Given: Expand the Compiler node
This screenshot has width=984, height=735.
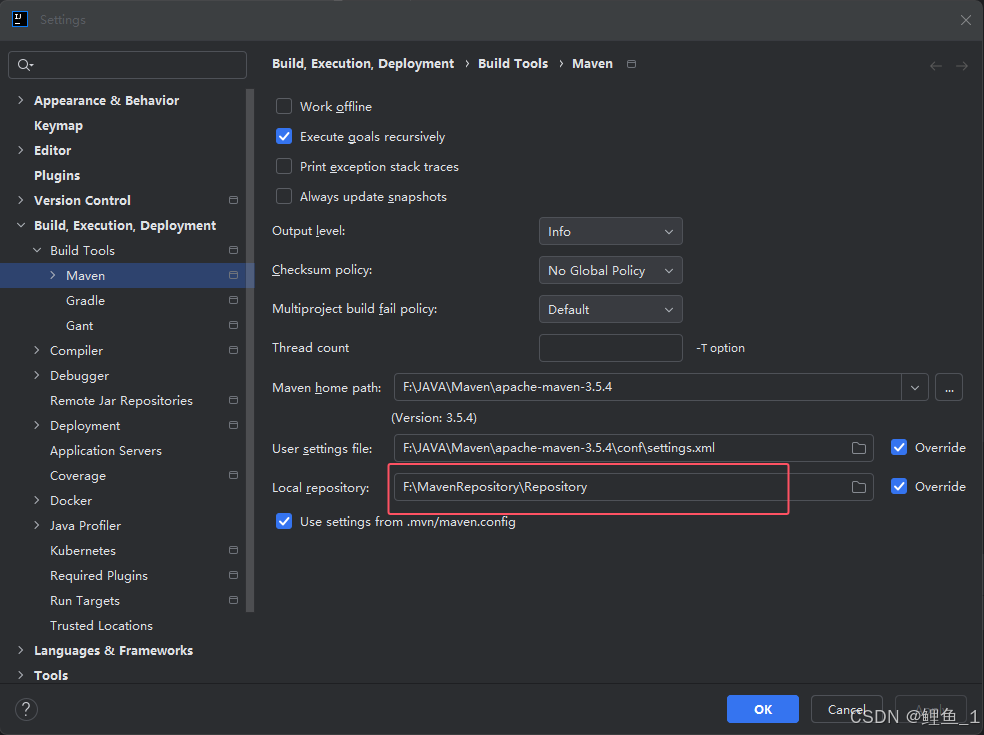Looking at the screenshot, I should coord(37,350).
